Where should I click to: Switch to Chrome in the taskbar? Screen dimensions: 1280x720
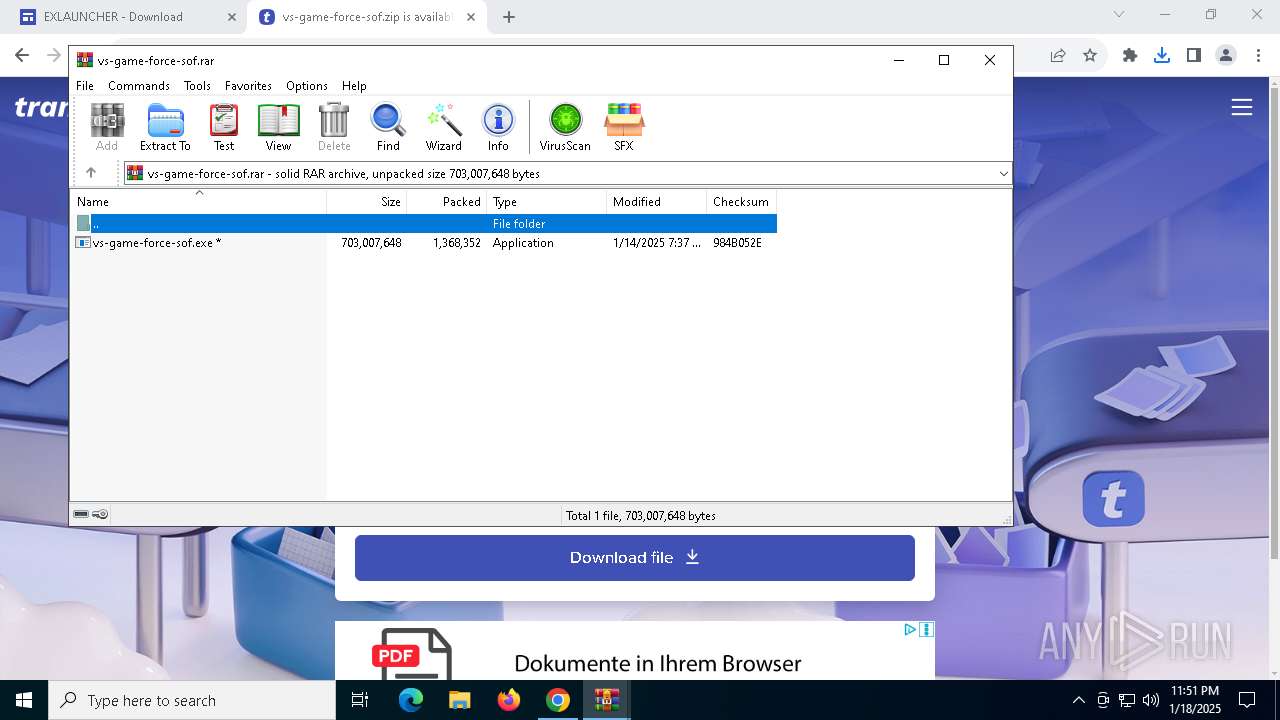click(x=558, y=700)
